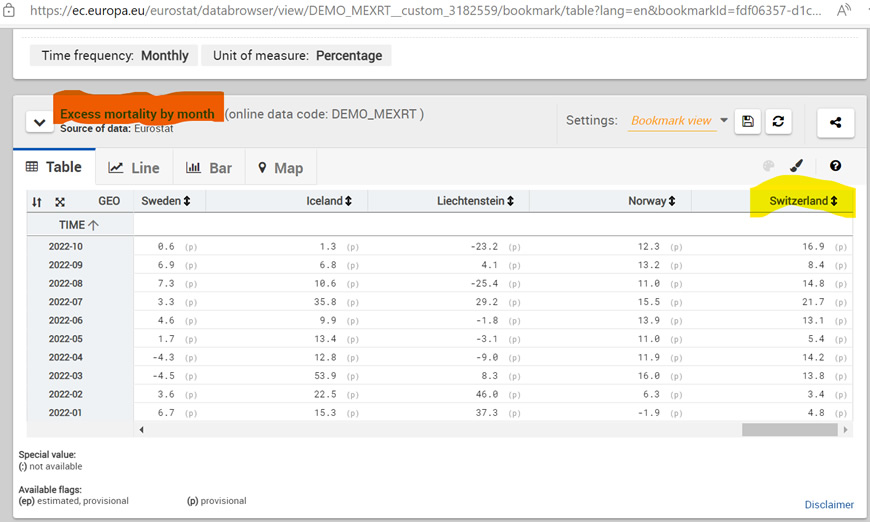Collapse the Excess mortality dataset panel
Viewport: 870px width, 522px height.
[x=39, y=122]
